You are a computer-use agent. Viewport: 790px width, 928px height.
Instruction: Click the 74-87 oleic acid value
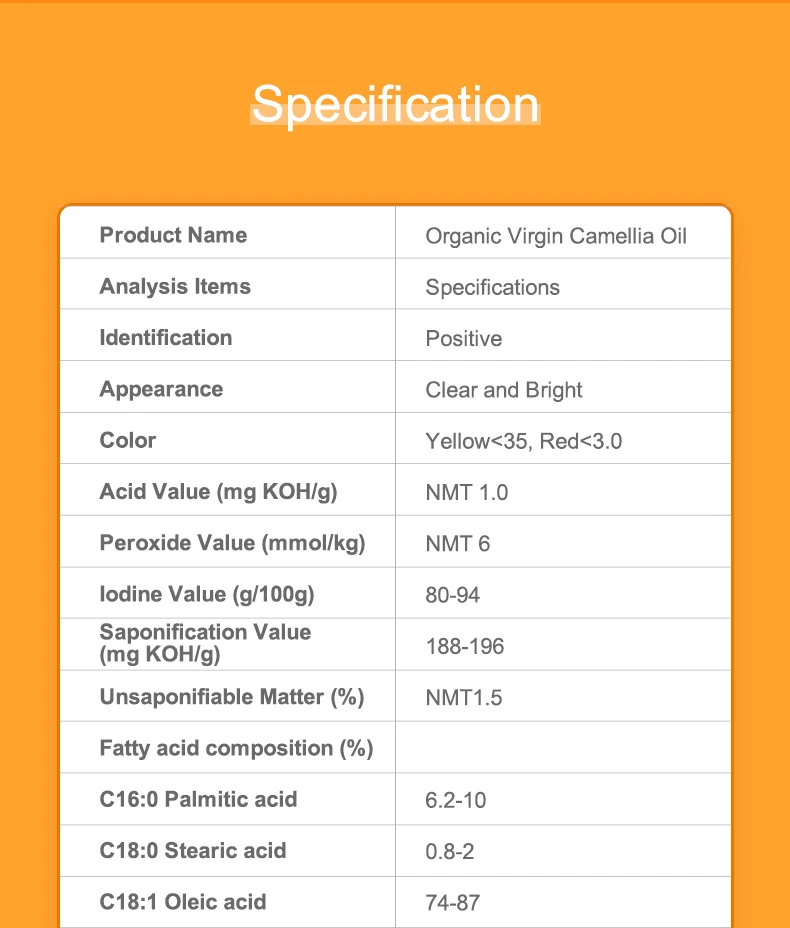pos(453,903)
